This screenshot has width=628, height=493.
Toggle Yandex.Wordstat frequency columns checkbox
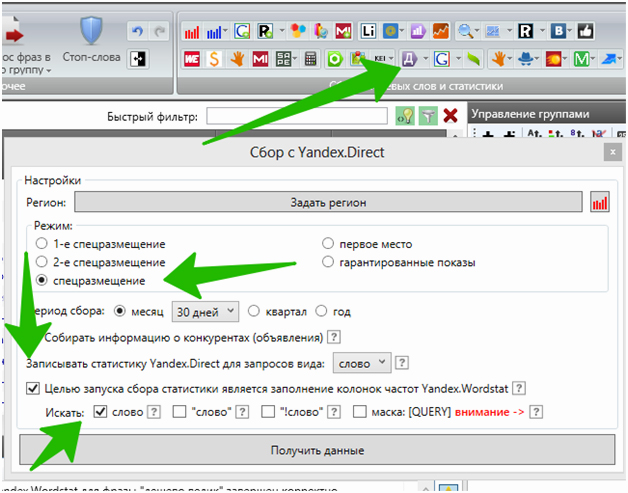click(33, 388)
